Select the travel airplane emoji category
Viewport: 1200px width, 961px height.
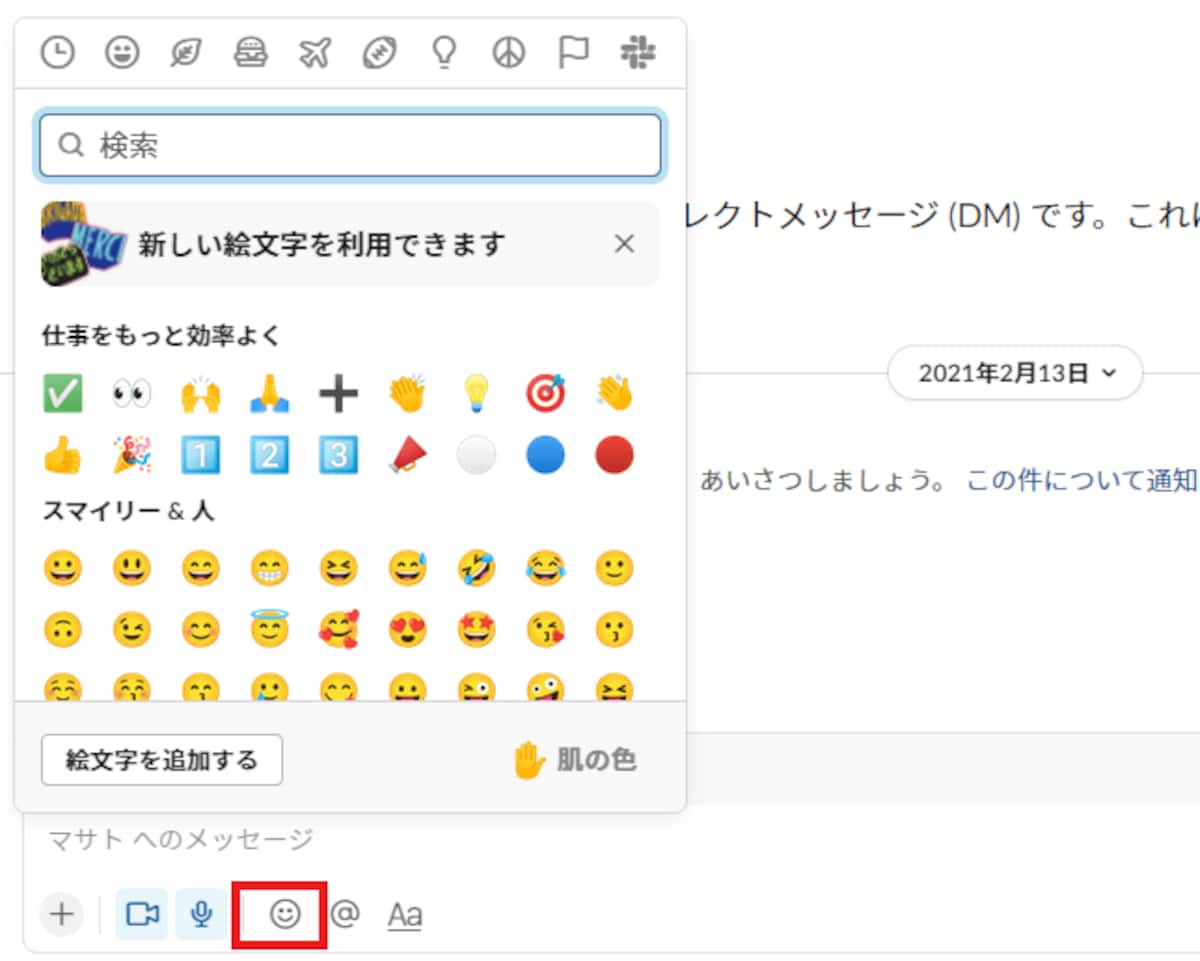pos(315,53)
